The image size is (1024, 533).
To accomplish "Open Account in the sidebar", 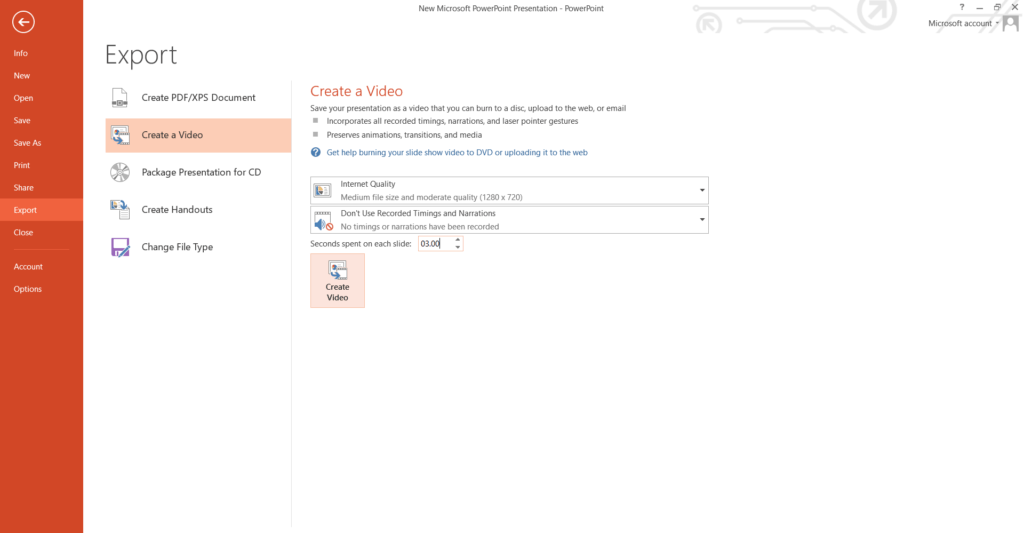I will coord(28,266).
